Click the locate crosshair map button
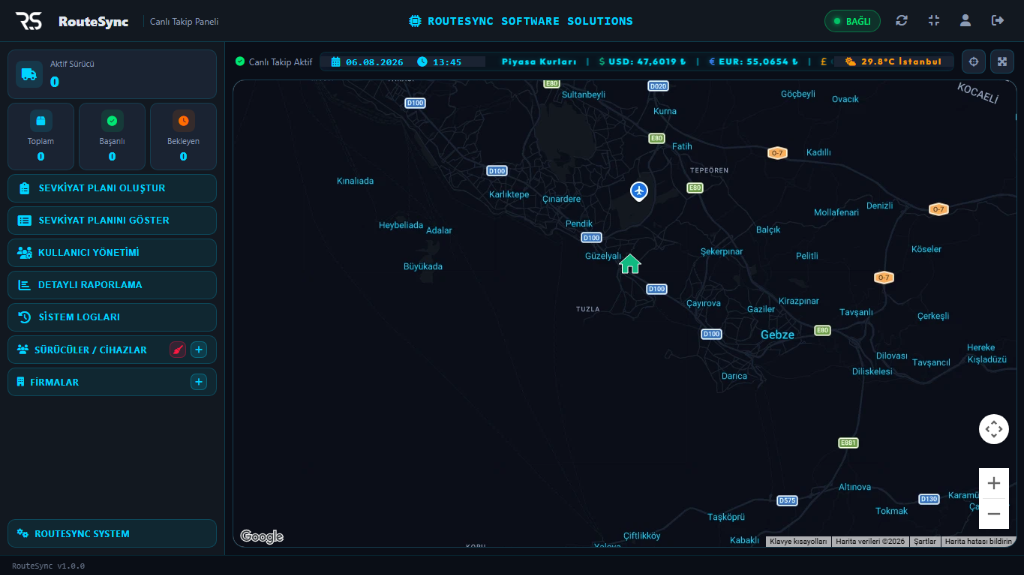The width and height of the screenshot is (1024, 575). coord(973,61)
